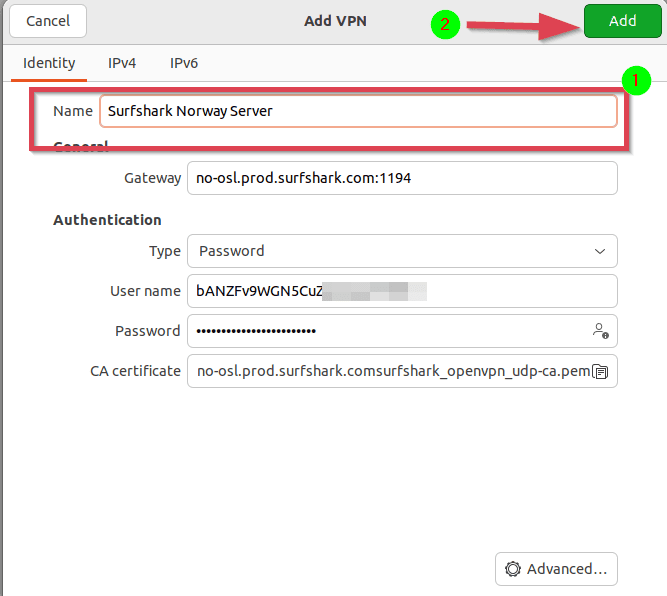Click the green circle marked 2
Screen dimensions: 667x596
pos(446,25)
